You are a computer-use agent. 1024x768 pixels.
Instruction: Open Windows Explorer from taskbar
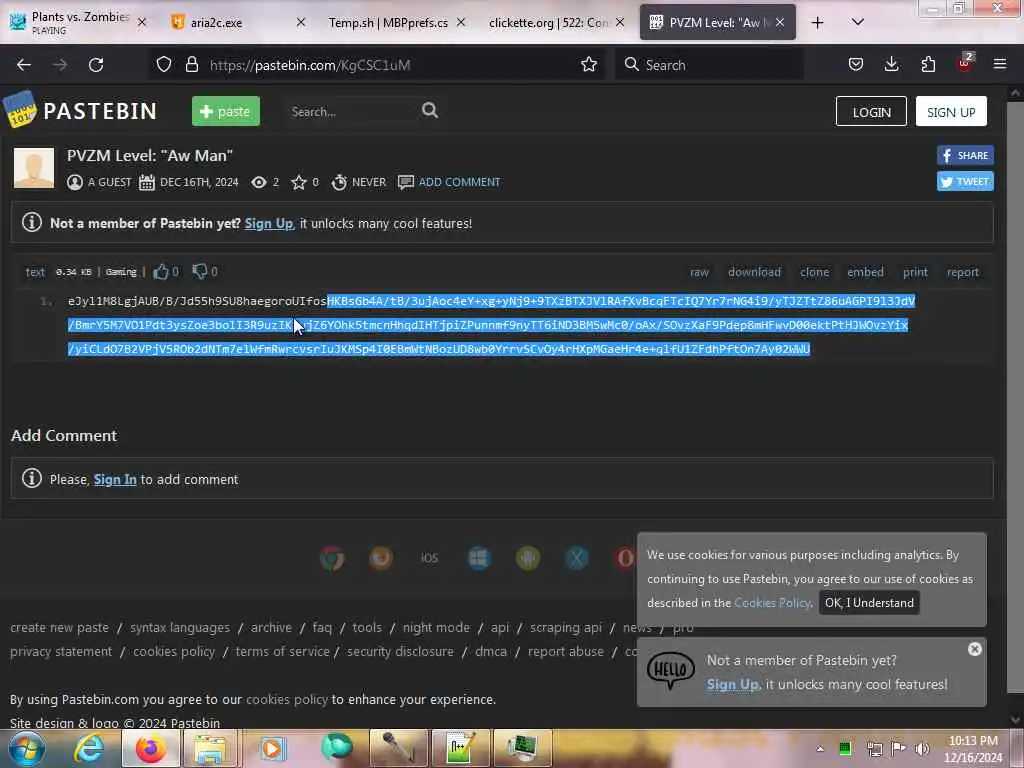(x=210, y=748)
